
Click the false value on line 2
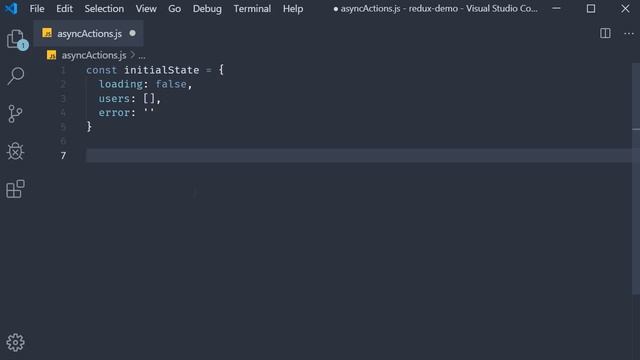pyautogui.click(x=171, y=84)
